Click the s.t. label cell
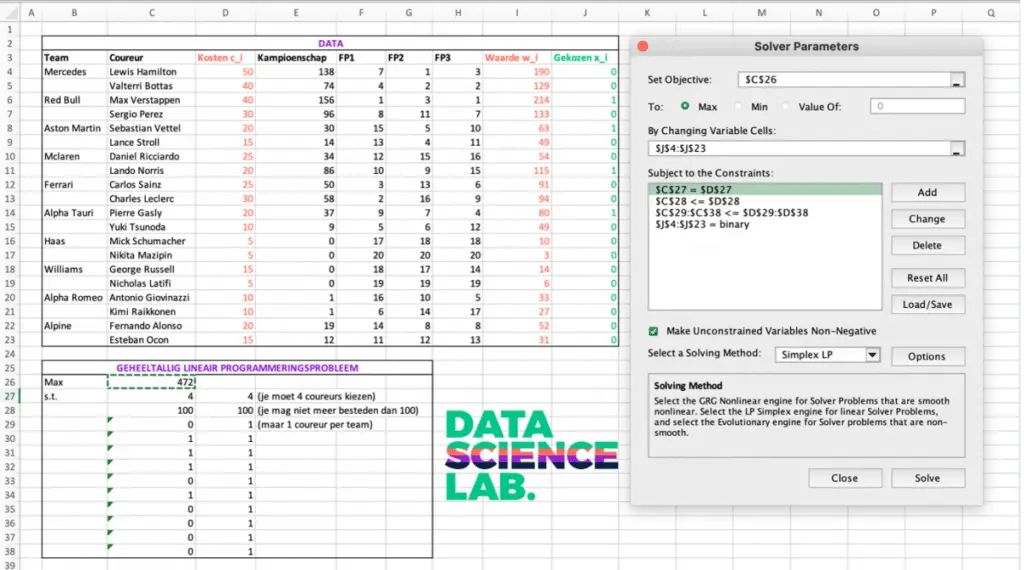This screenshot has width=1024, height=570. pyautogui.click(x=74, y=396)
